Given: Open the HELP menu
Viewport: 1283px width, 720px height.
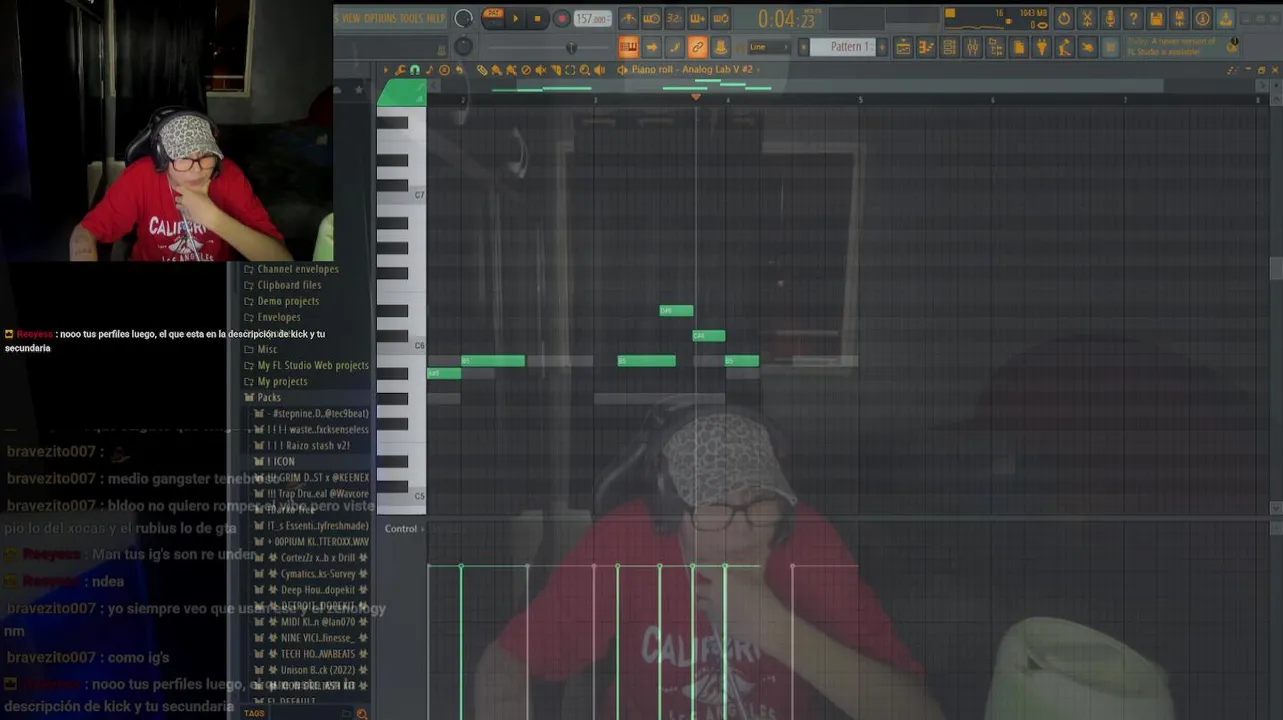Looking at the screenshot, I should [x=436, y=18].
